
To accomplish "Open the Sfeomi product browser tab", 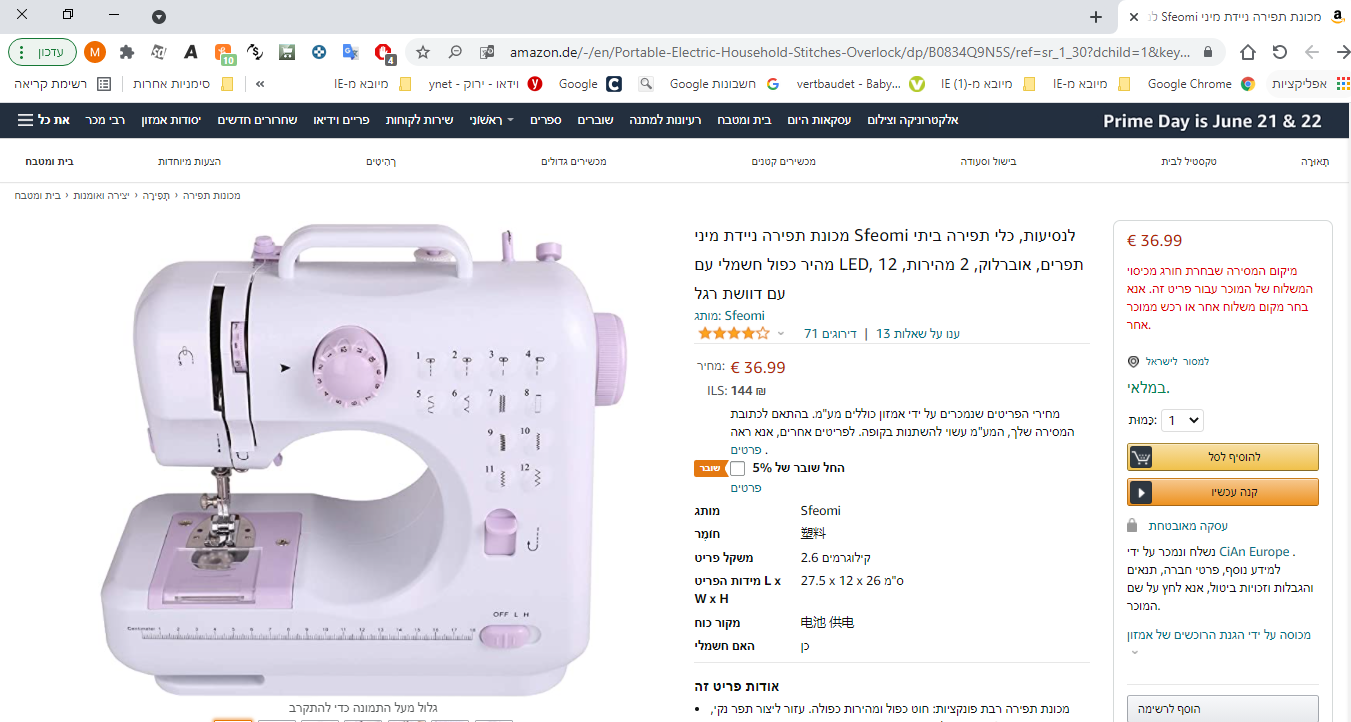I will point(1240,16).
